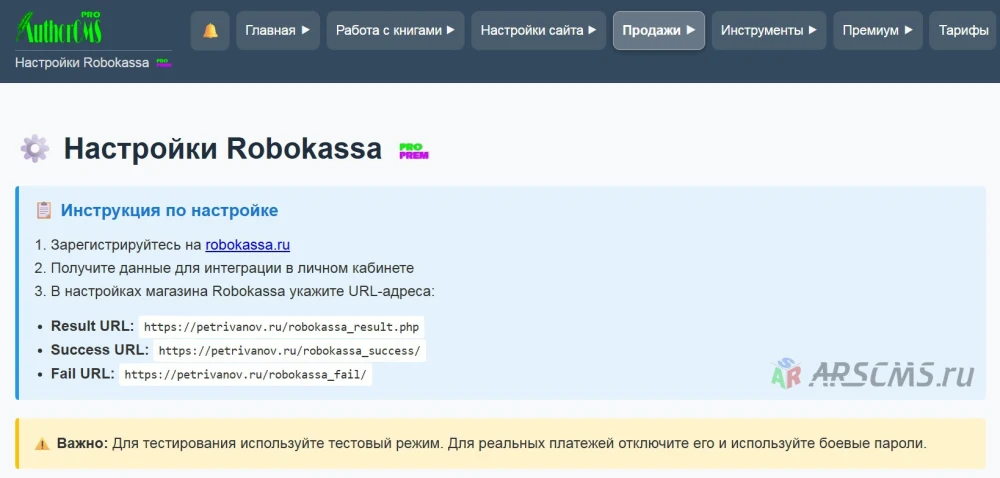Open the Главная menu
The width and height of the screenshot is (1000, 478).
pyautogui.click(x=277, y=31)
